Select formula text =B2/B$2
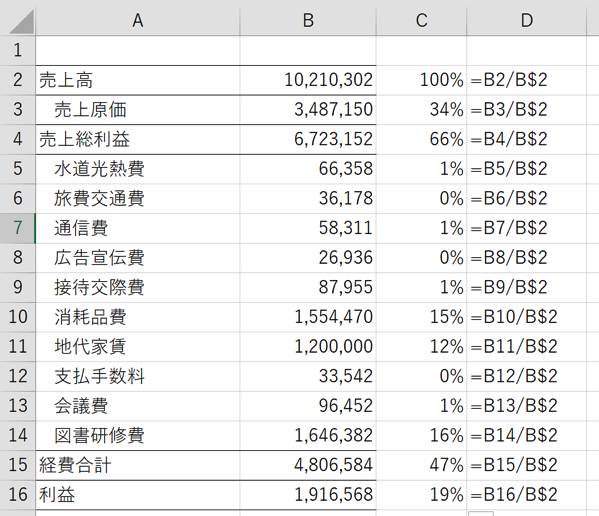The height and width of the screenshot is (516, 599). (x=509, y=80)
